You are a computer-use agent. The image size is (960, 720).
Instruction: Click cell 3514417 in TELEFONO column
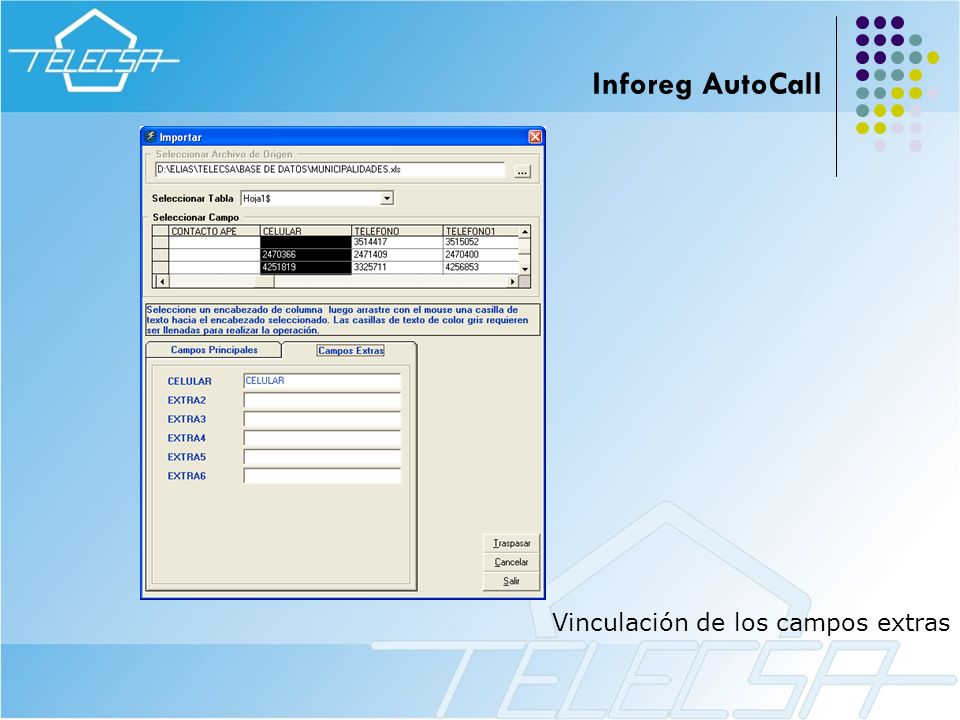[397, 242]
